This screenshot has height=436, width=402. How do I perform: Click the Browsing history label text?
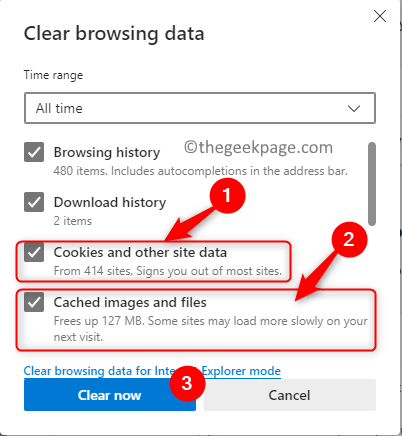coord(107,152)
